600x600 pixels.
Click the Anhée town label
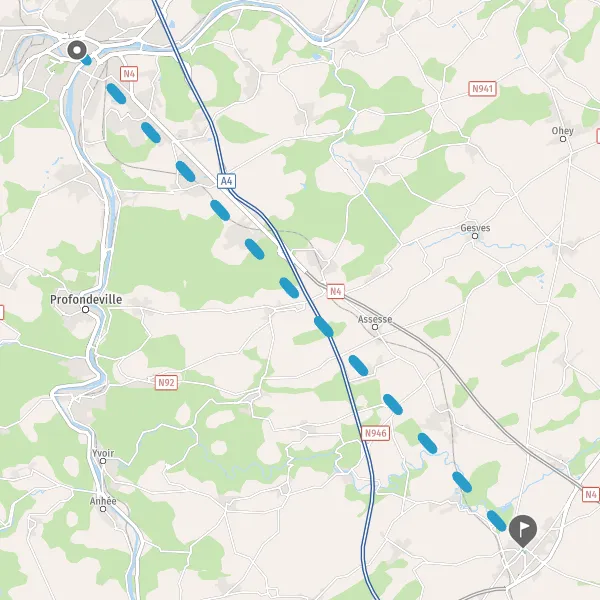point(103,501)
